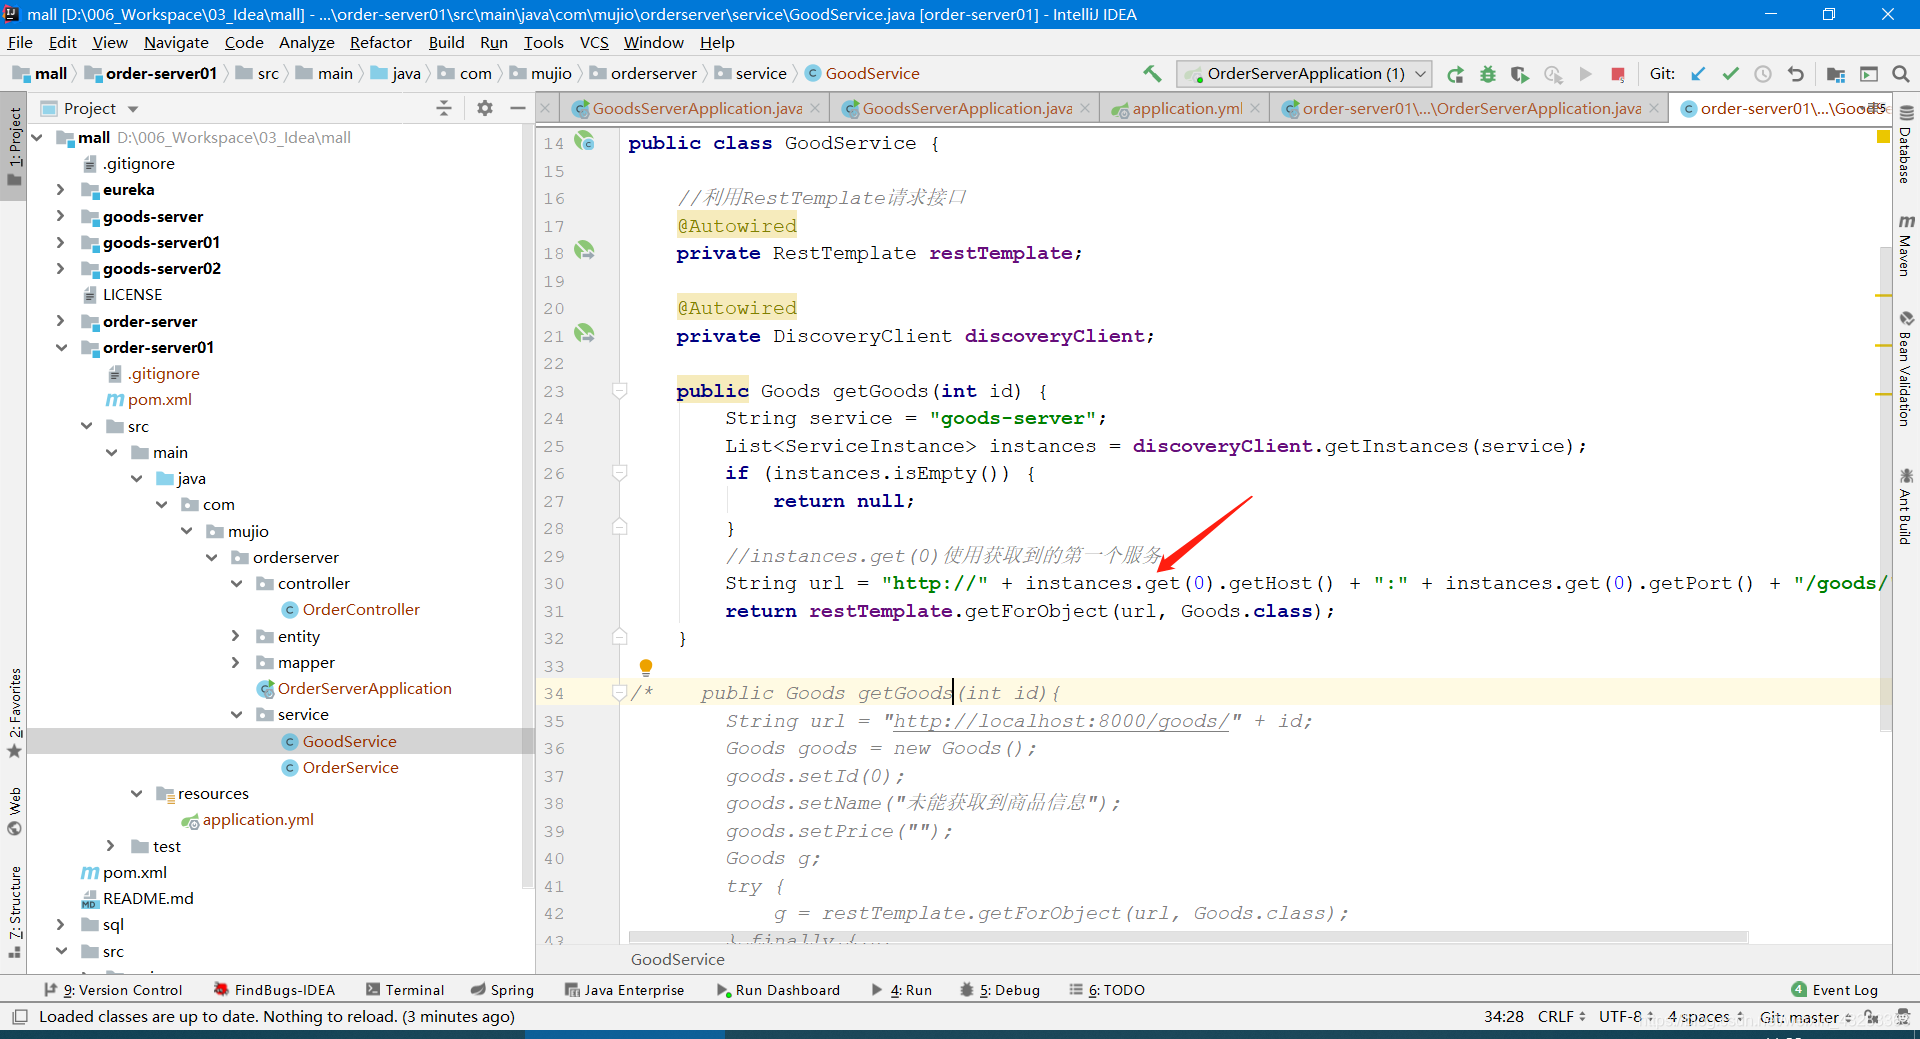Open the FindBugs-IDEA tool window
Viewport: 1920px width, 1039px height.
[x=274, y=990]
